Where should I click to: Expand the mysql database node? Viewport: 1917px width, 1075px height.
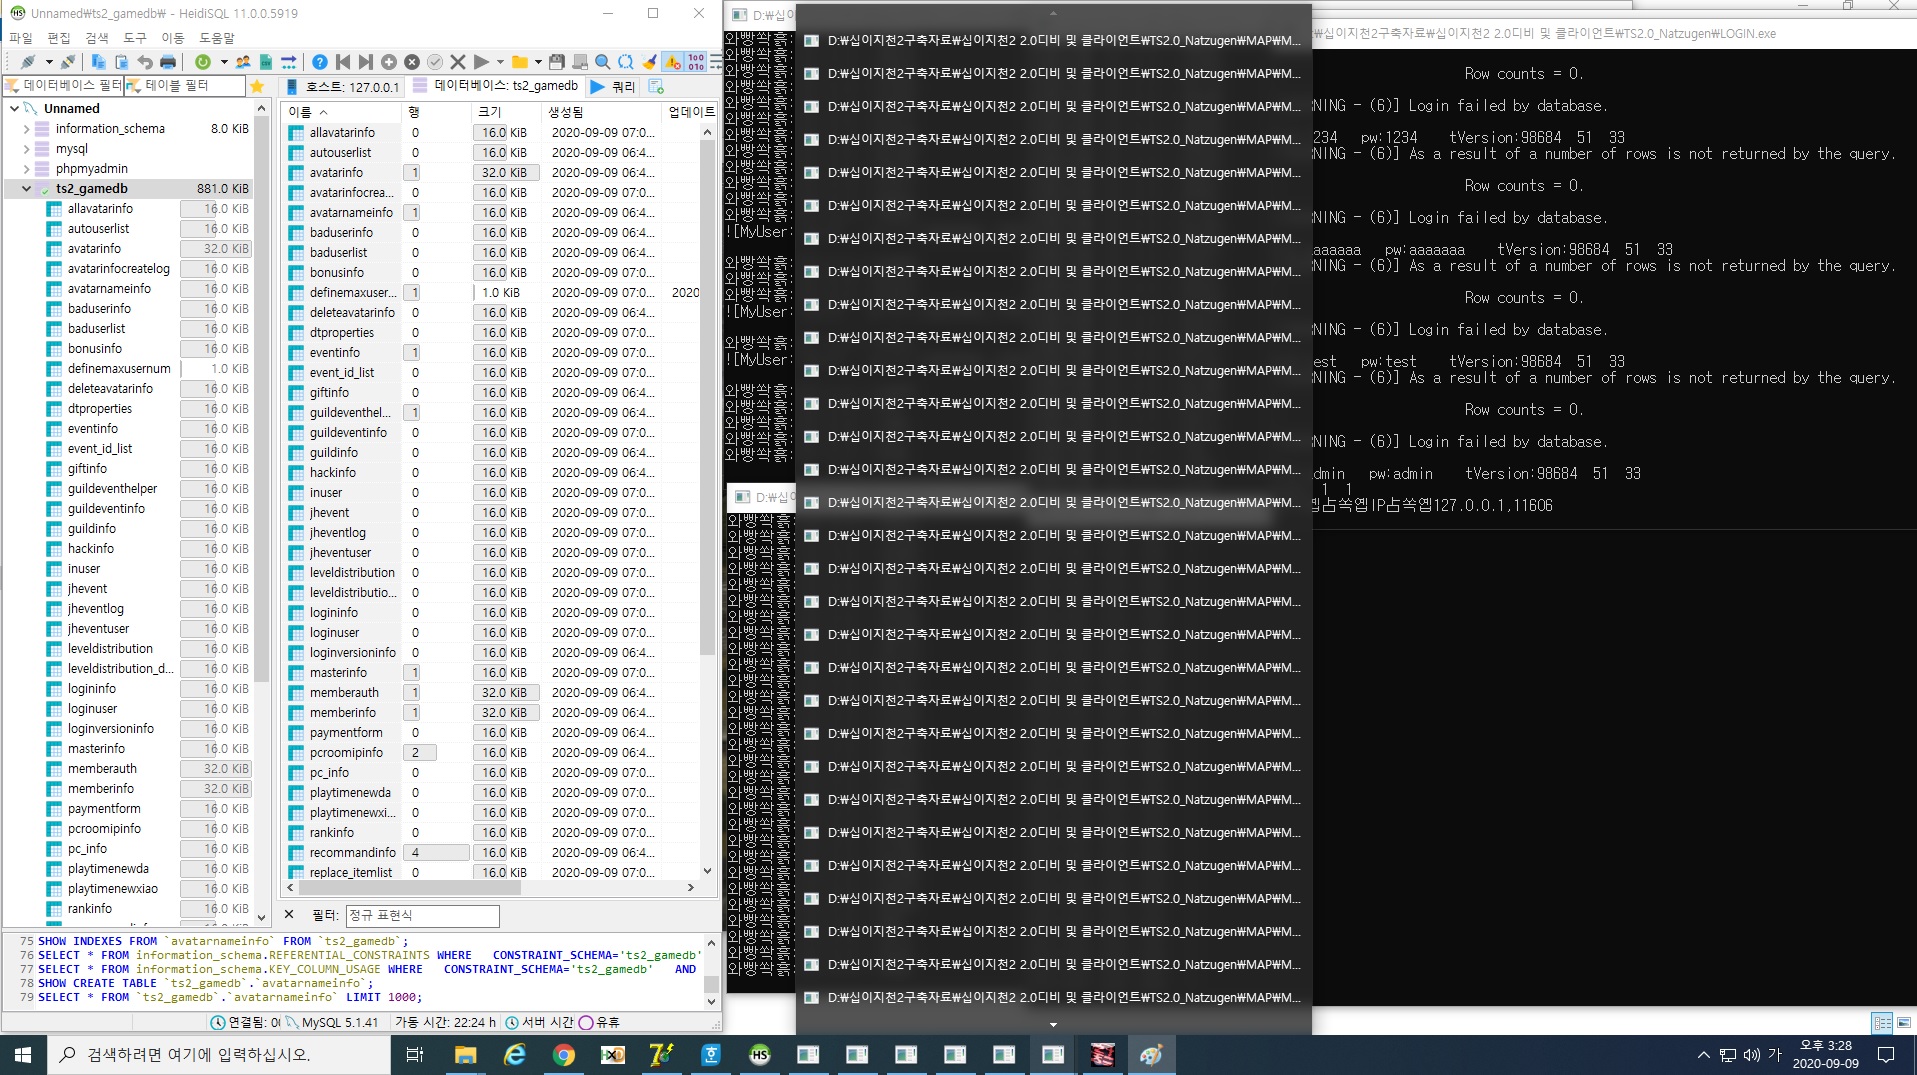(26, 149)
